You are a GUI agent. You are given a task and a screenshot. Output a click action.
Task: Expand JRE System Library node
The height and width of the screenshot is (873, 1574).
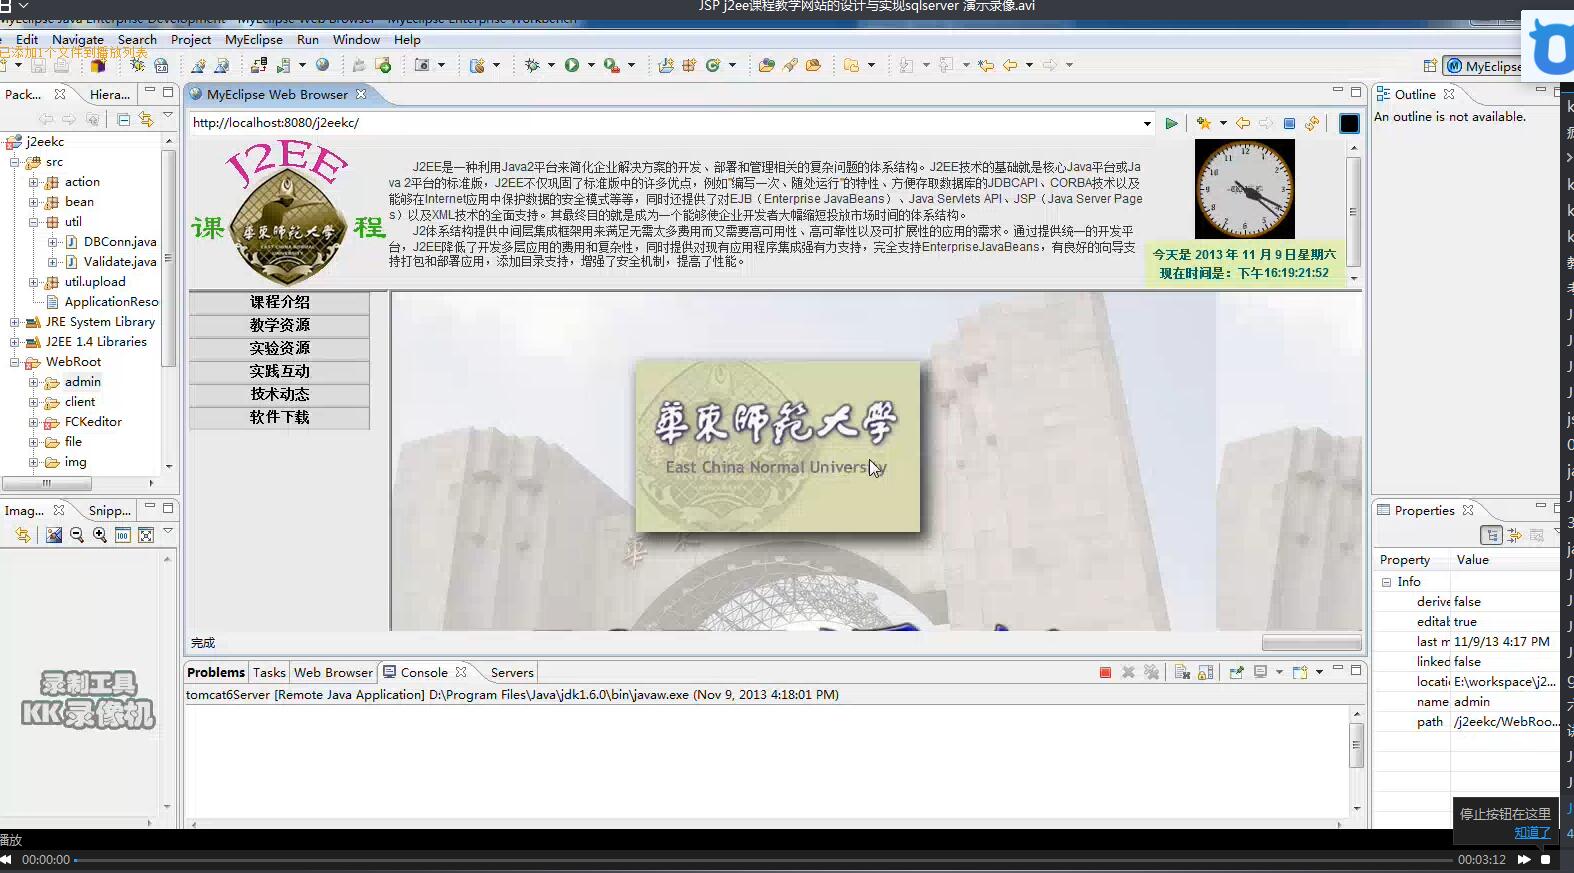click(x=15, y=322)
